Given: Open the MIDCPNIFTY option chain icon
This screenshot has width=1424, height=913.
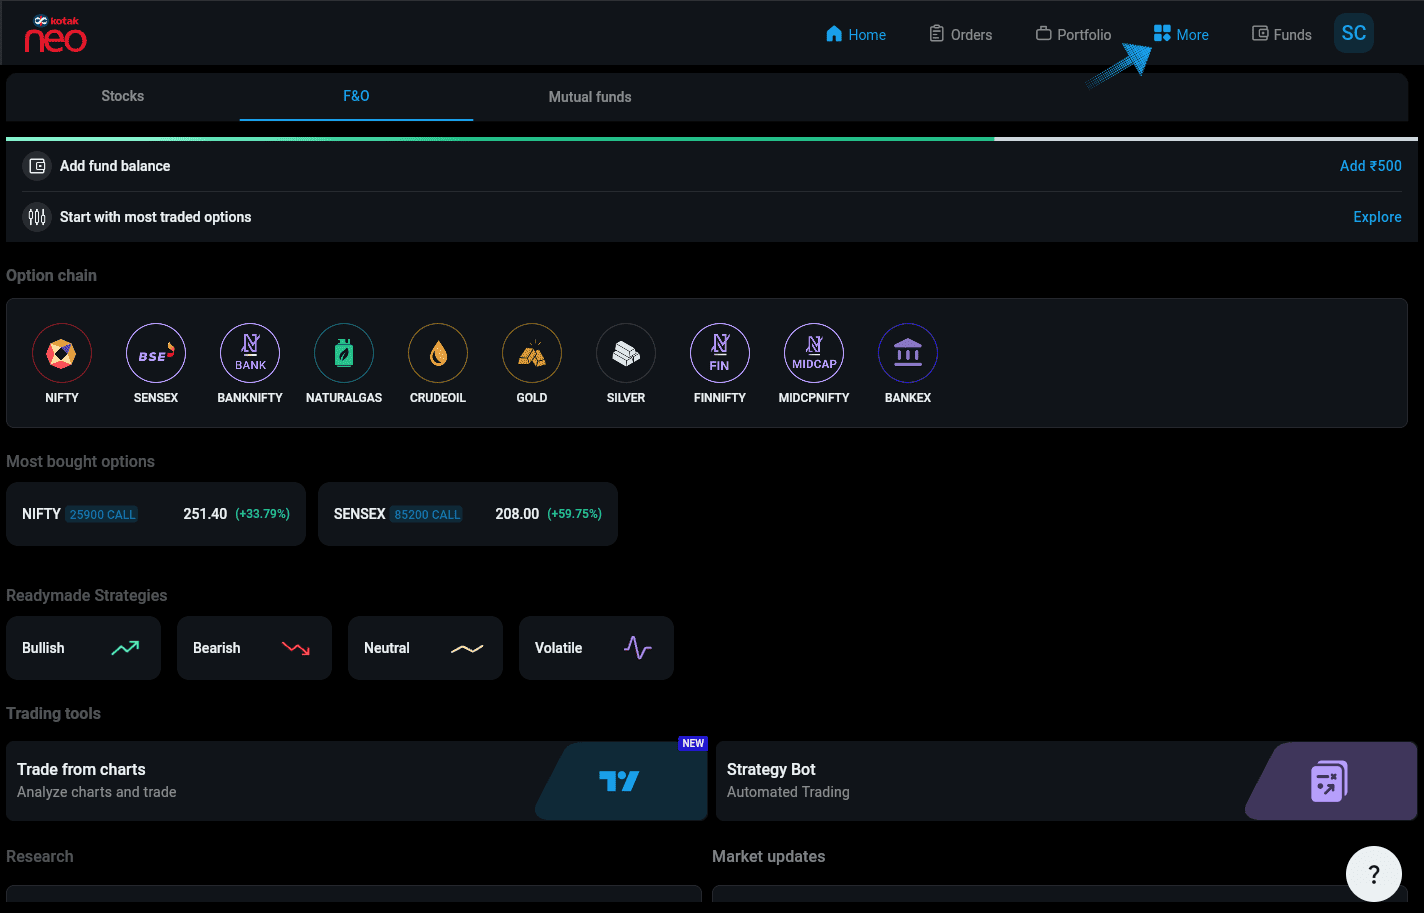Looking at the screenshot, I should click(x=814, y=354).
